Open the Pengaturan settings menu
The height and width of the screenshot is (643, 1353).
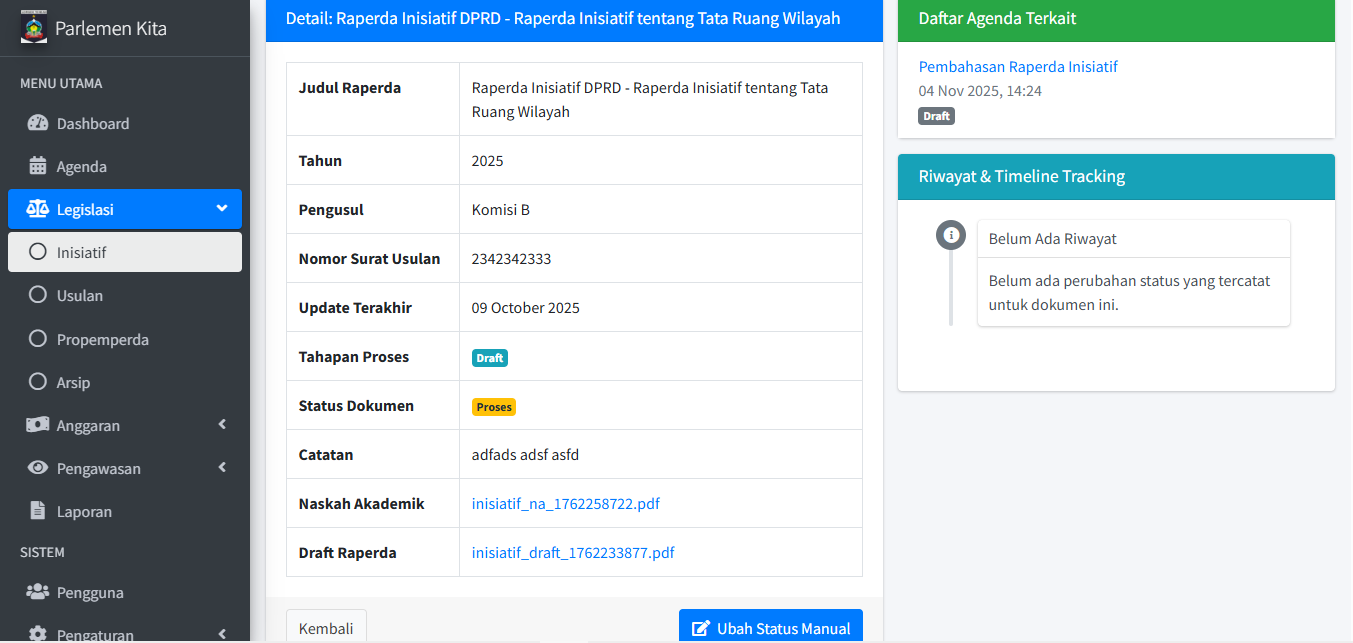pos(95,634)
